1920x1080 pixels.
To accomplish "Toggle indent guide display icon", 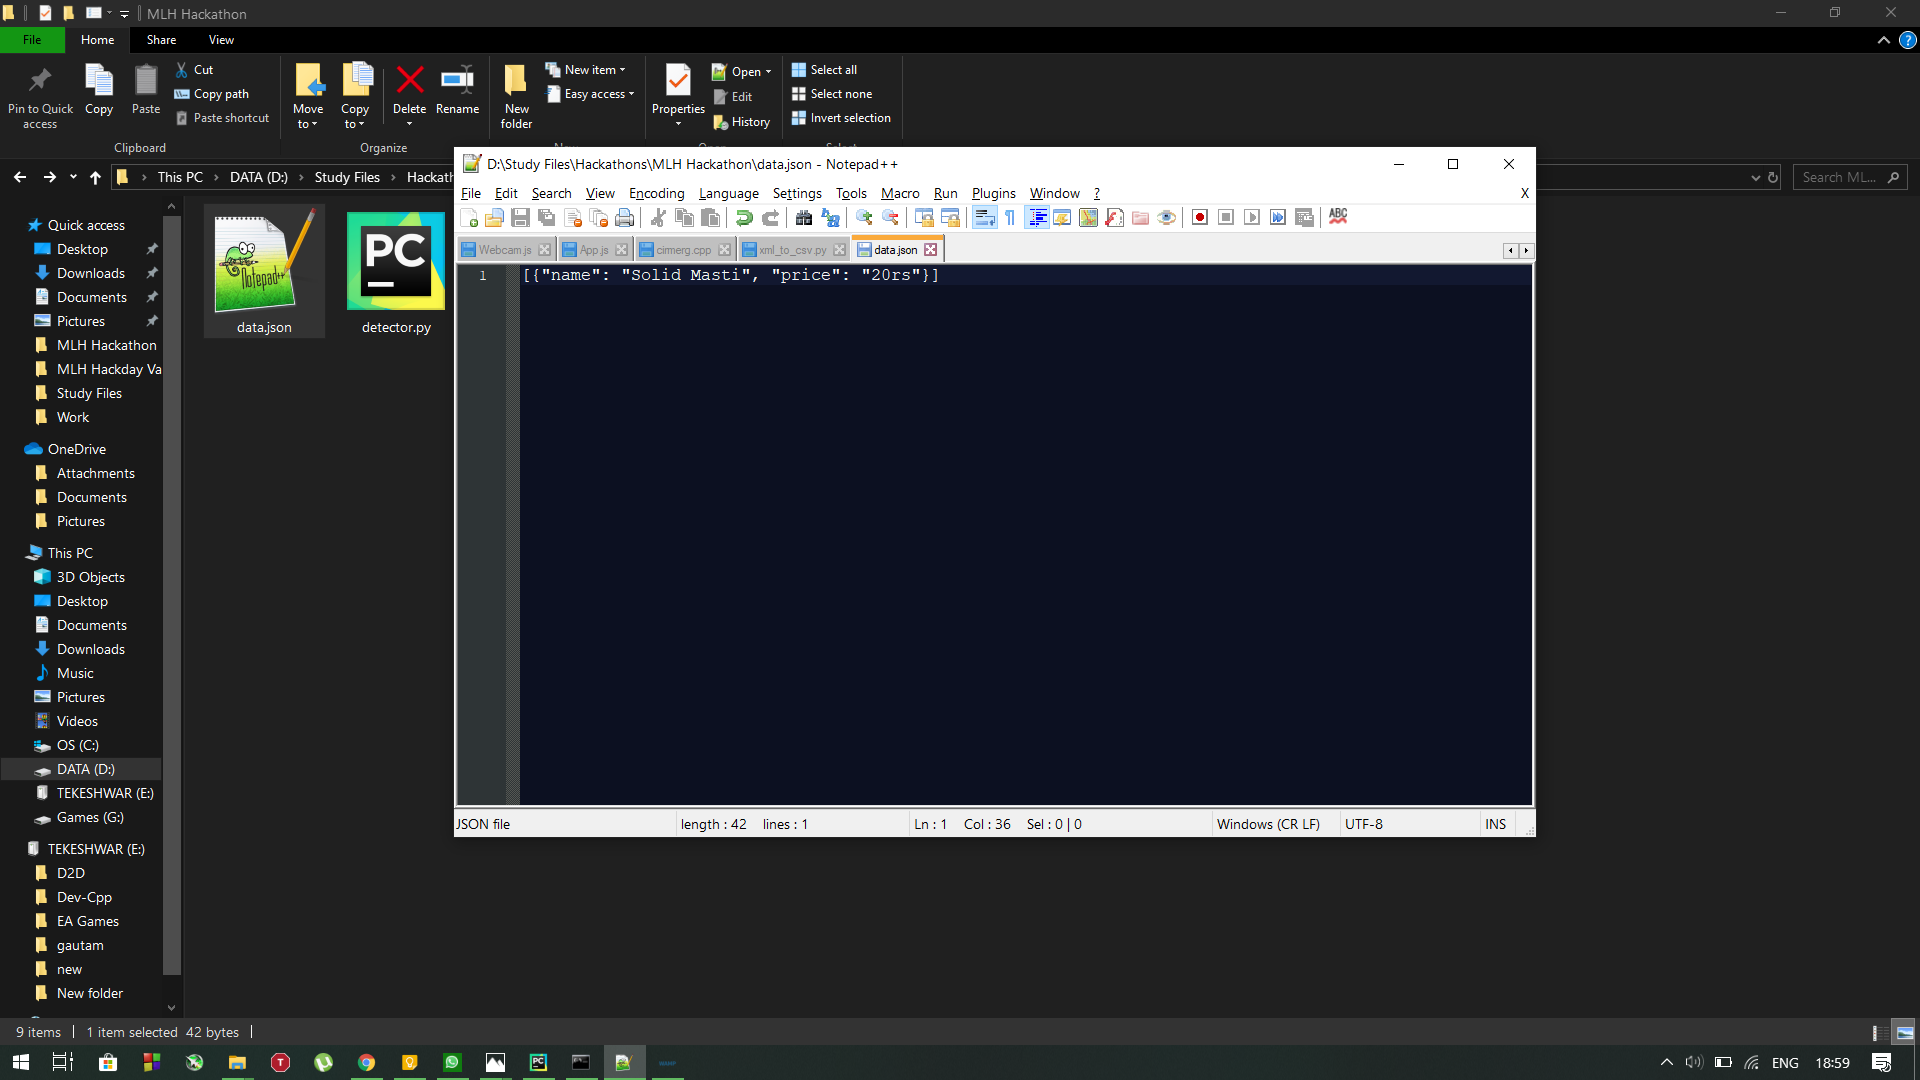I will tap(1037, 218).
